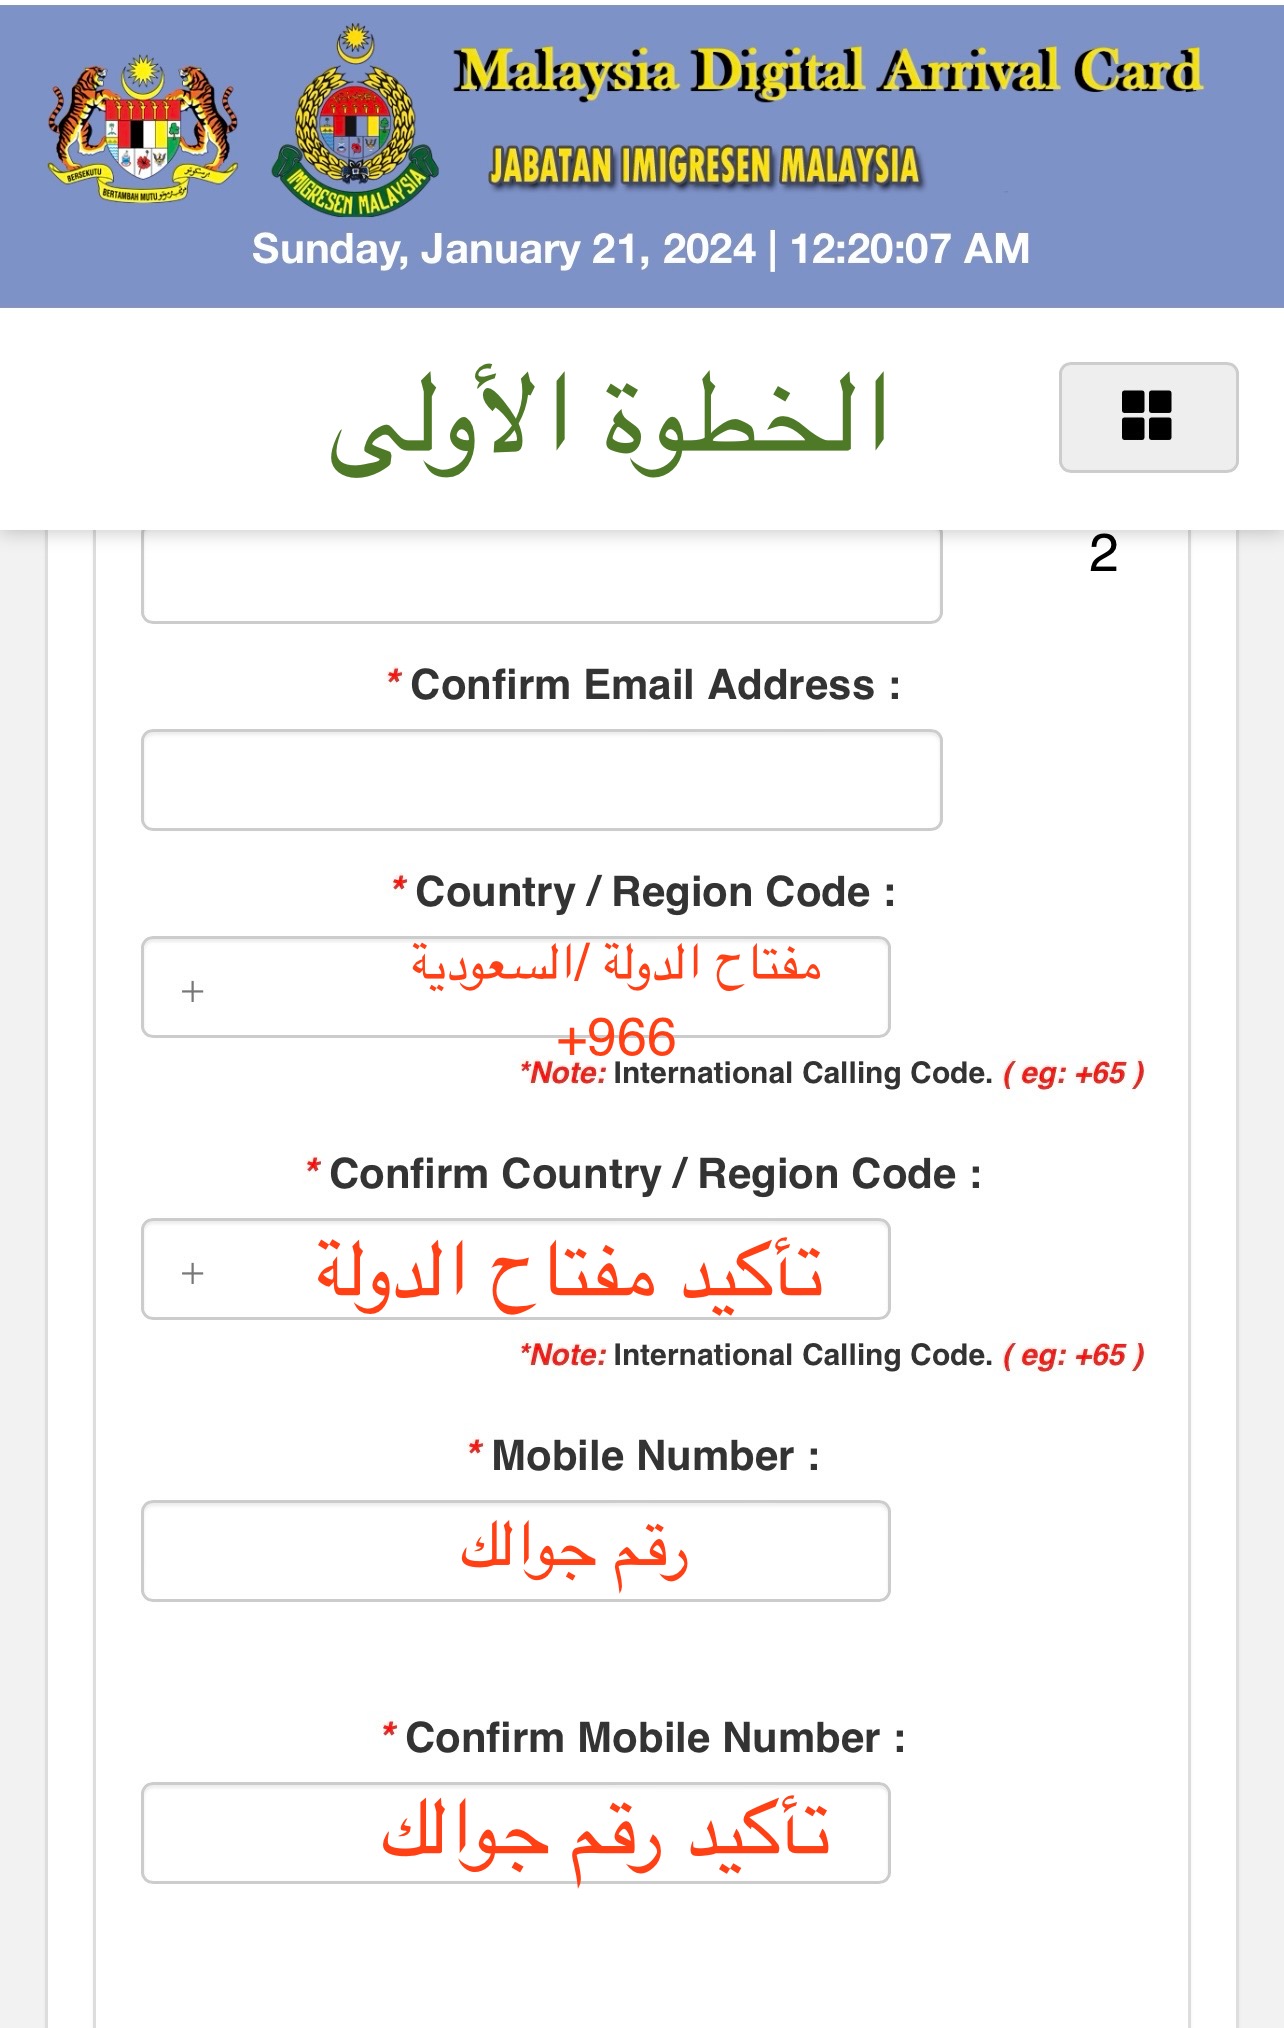This screenshot has width=1284, height=2028.
Task: Click the Confirm Email Address label
Action: [645, 686]
